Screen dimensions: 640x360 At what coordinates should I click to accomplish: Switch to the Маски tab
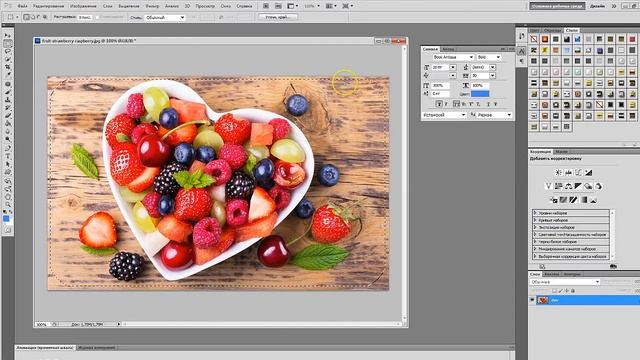[x=562, y=151]
